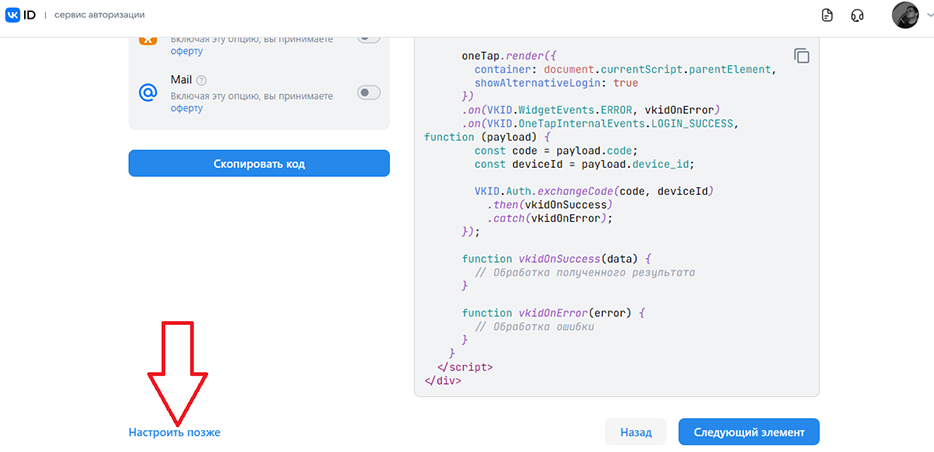Click the Mail service icon
This screenshot has width=934, height=452.
[x=148, y=92]
